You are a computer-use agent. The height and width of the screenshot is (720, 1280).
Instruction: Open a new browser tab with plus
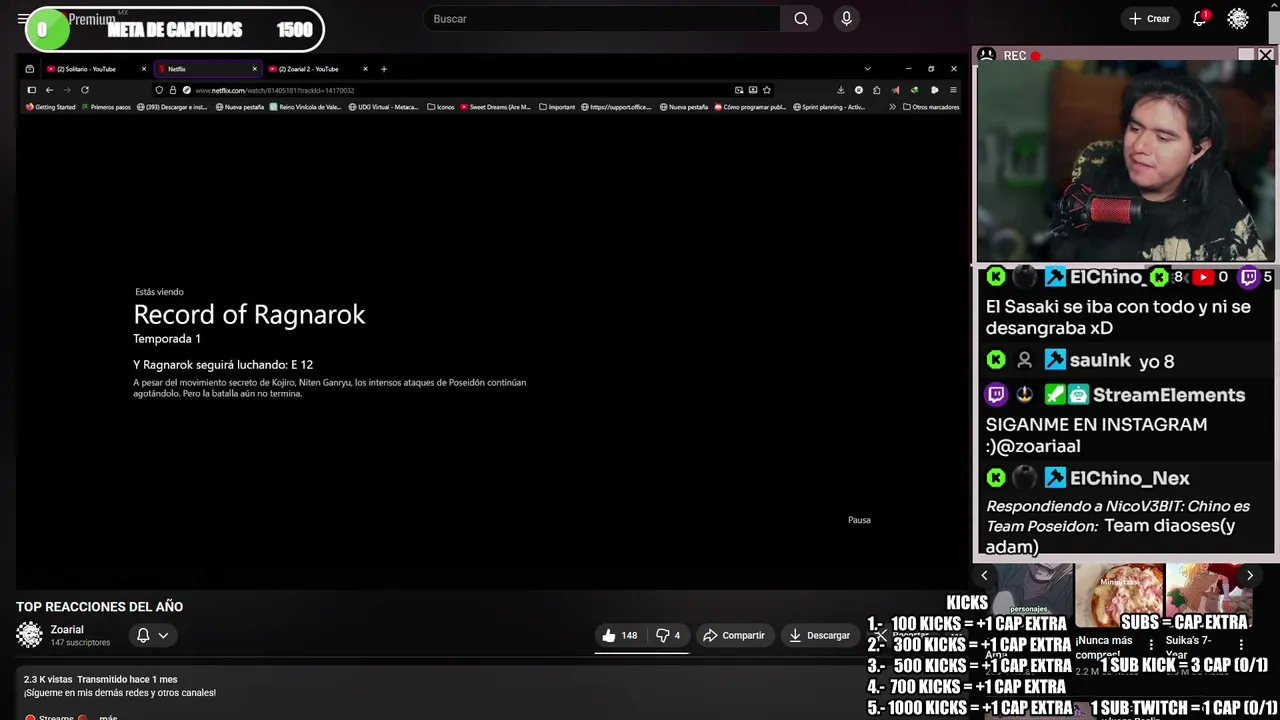(x=383, y=69)
